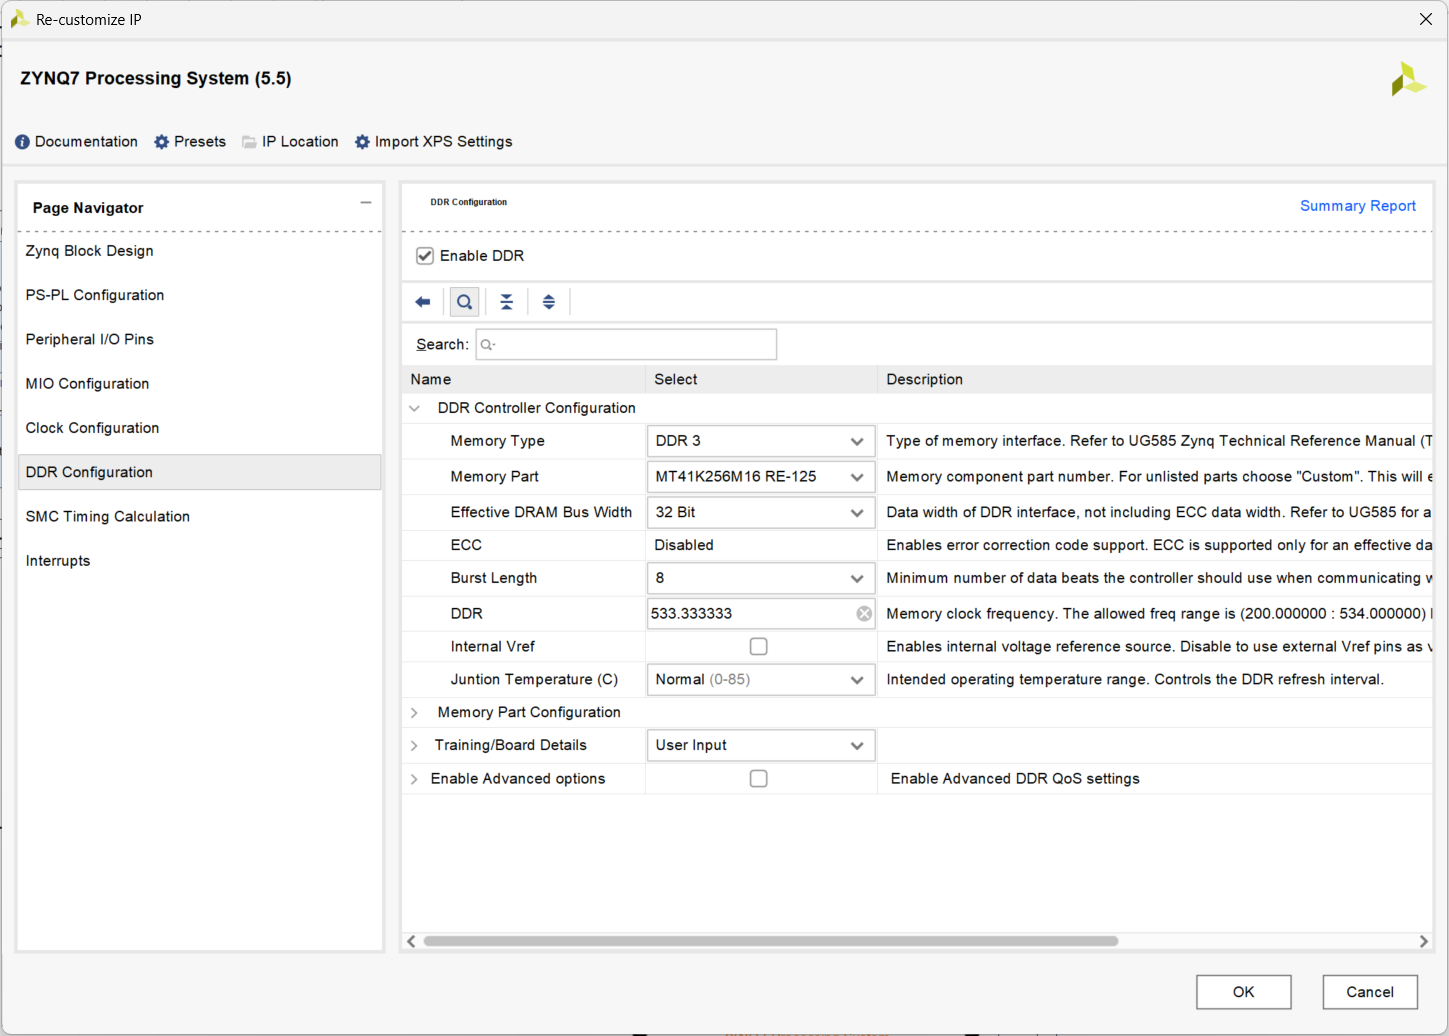Click the expand all toolbar icon

pos(549,302)
